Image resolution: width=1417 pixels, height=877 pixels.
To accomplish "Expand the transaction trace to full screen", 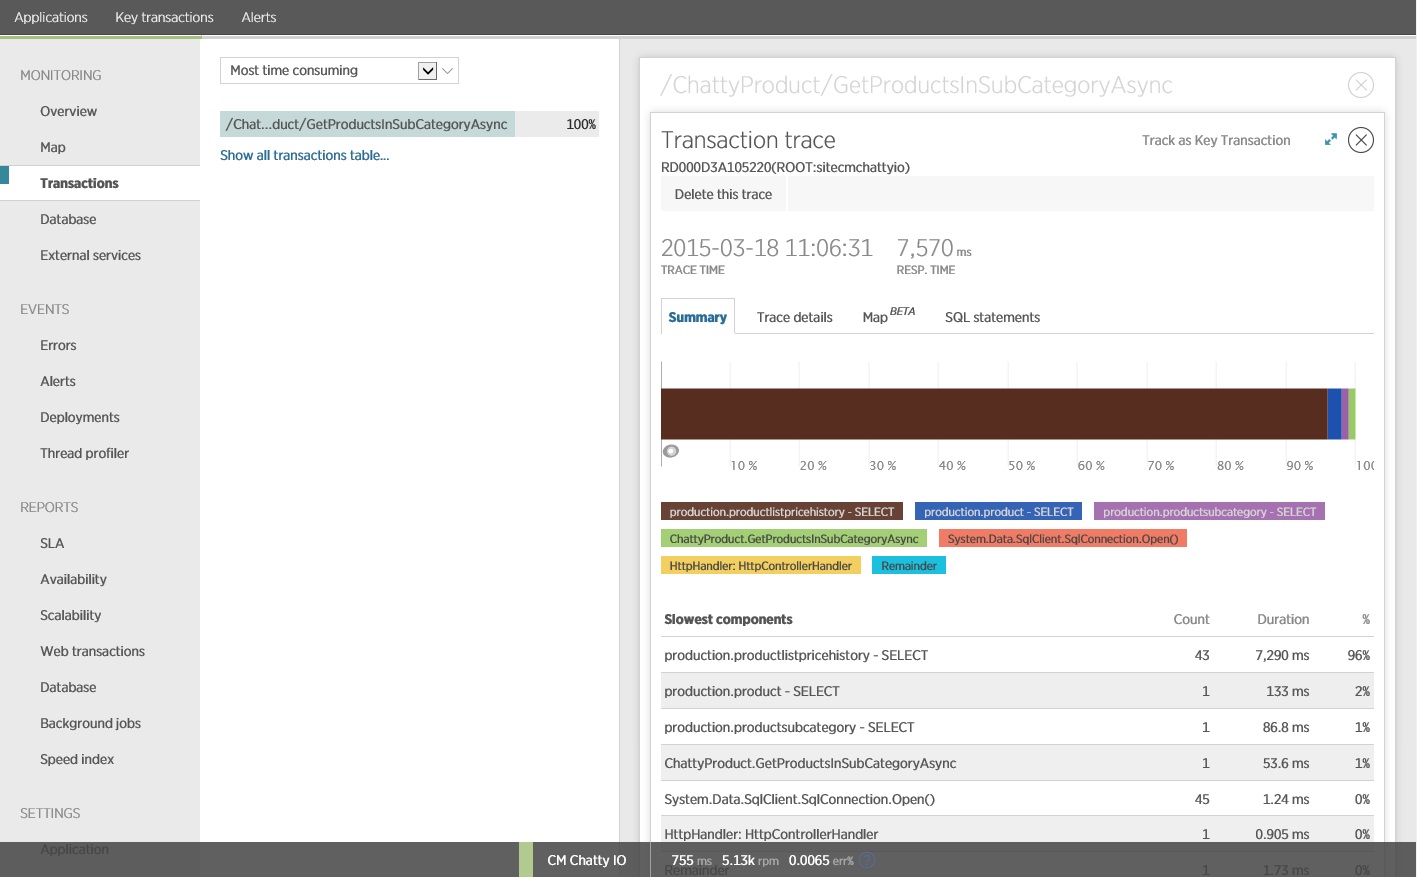I will [1330, 140].
